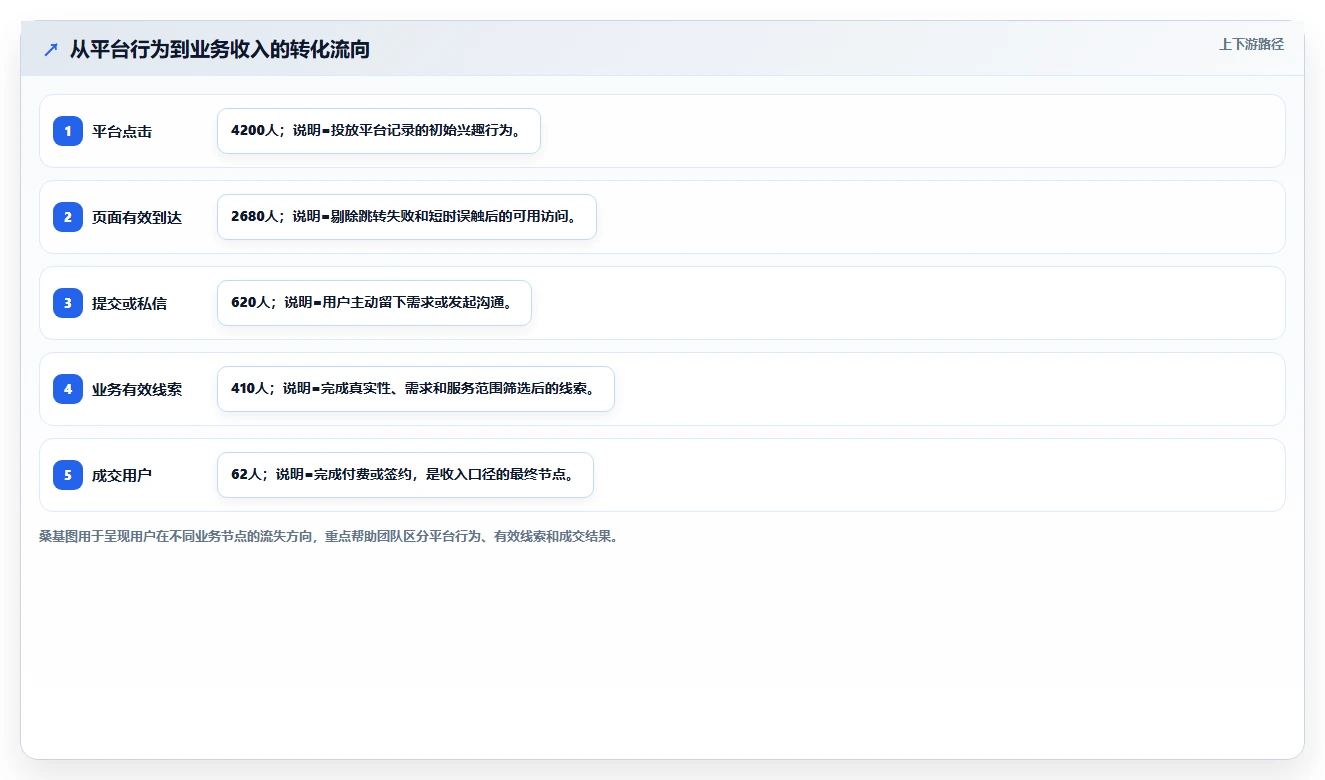This screenshot has height=780, width=1325.
Task: Click the 62人 description box
Action: tap(405, 475)
